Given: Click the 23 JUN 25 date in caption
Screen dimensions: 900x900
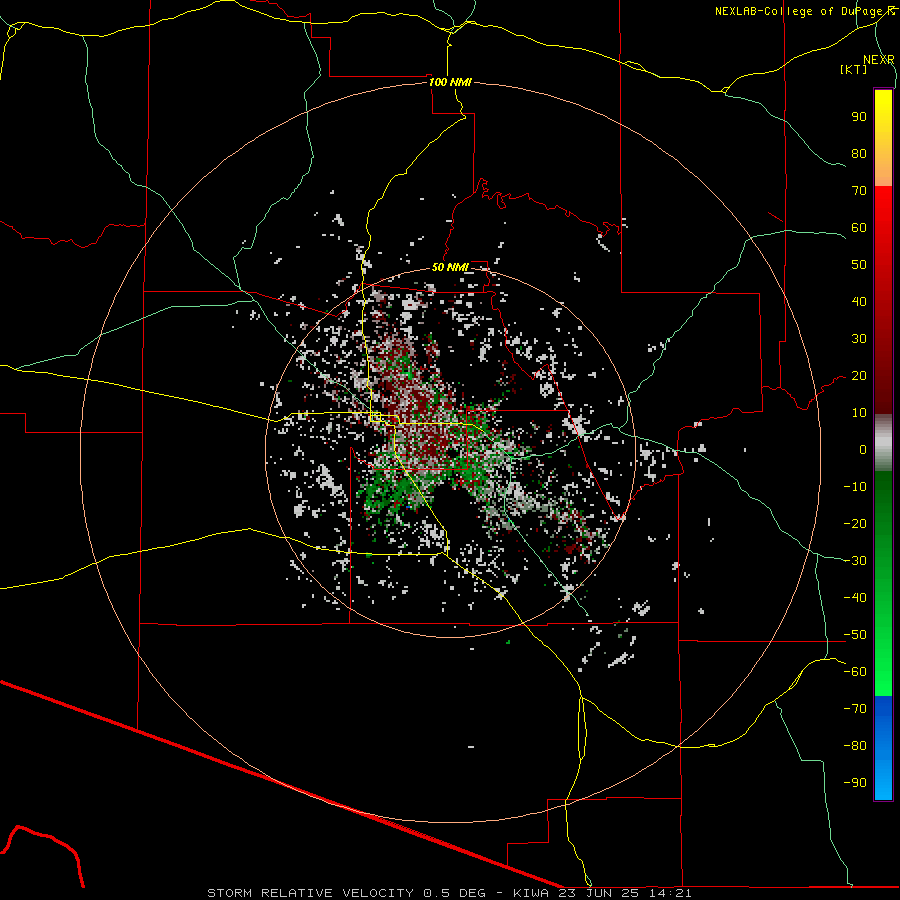Looking at the screenshot, I should [599, 893].
